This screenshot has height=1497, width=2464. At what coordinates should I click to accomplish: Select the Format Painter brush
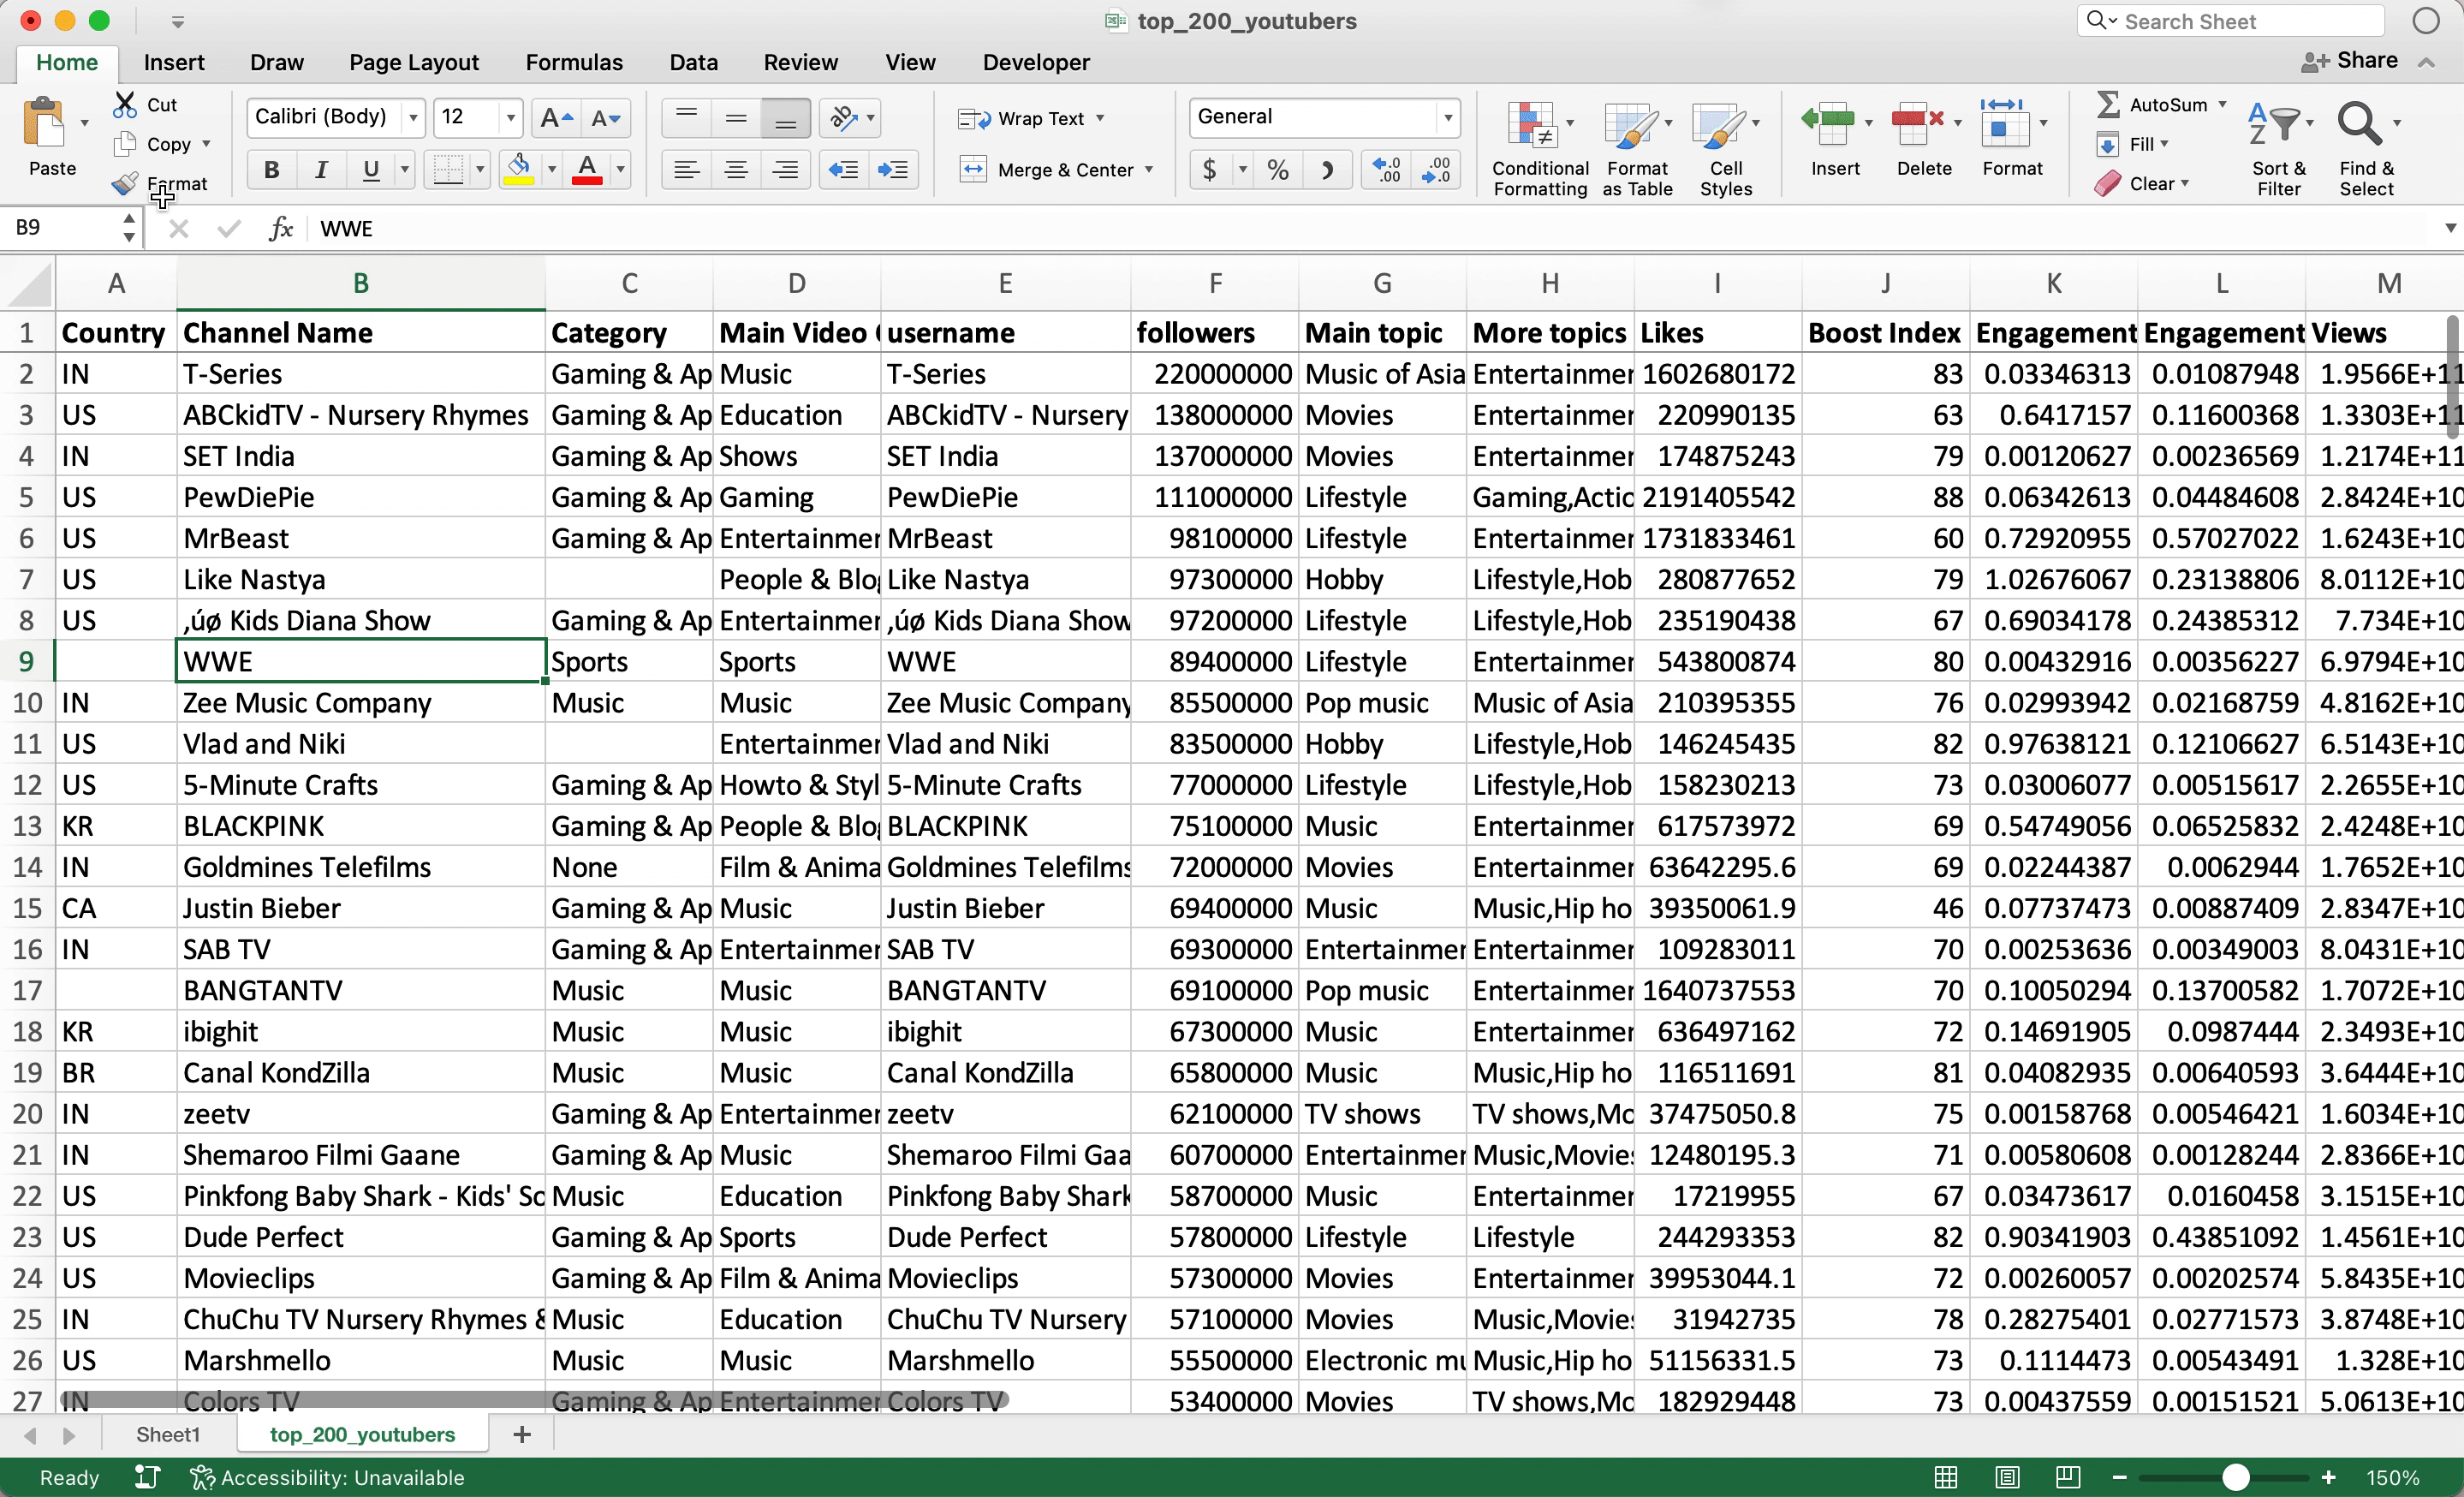click(125, 184)
